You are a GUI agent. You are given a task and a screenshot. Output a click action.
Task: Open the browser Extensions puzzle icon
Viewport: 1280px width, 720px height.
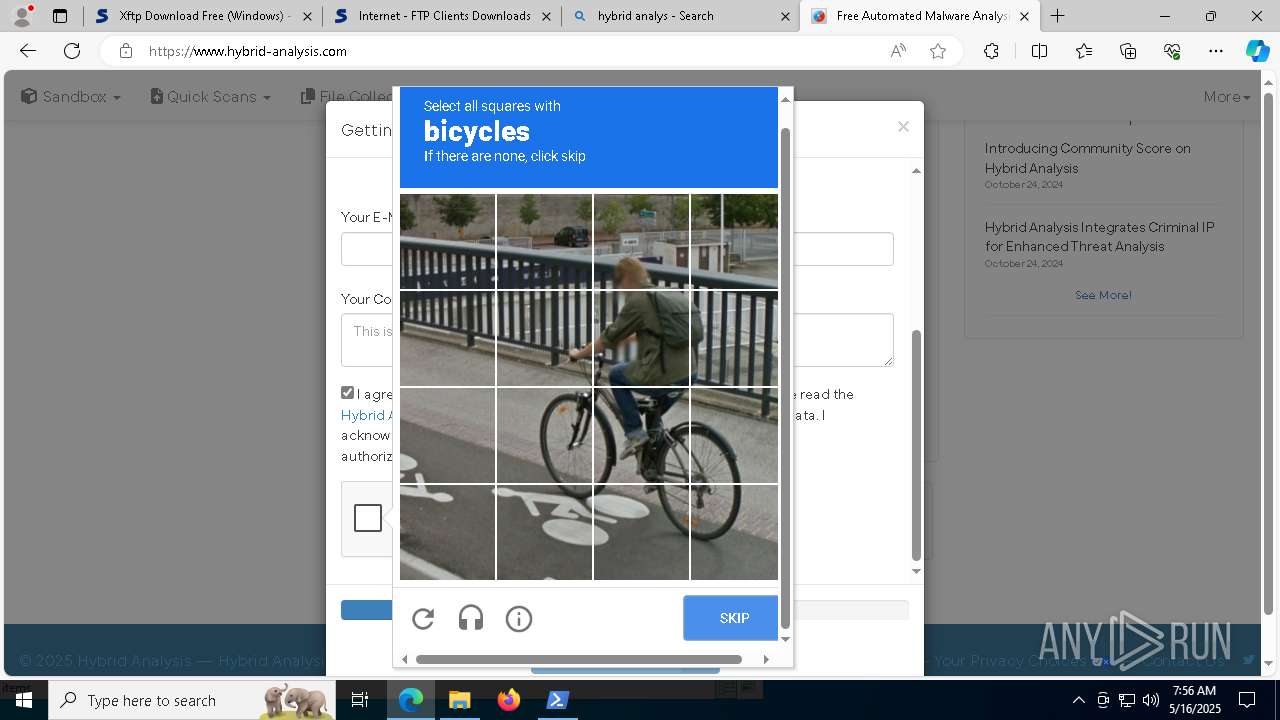pyautogui.click(x=991, y=51)
